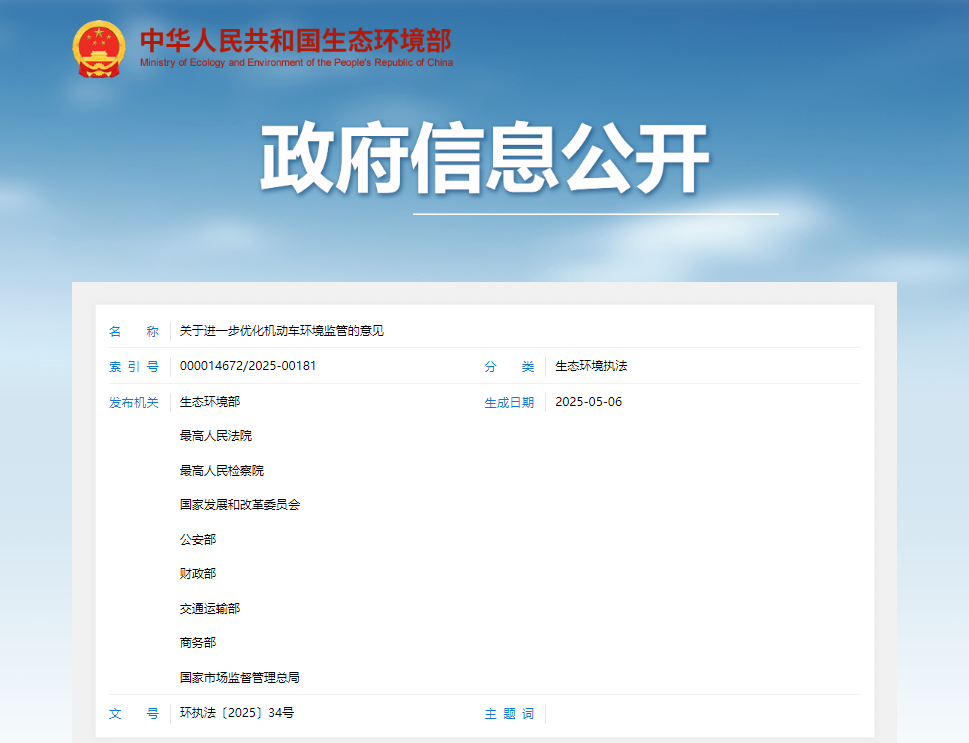Select index number 000014672/2025-00181
969x743 pixels.
pos(248,366)
